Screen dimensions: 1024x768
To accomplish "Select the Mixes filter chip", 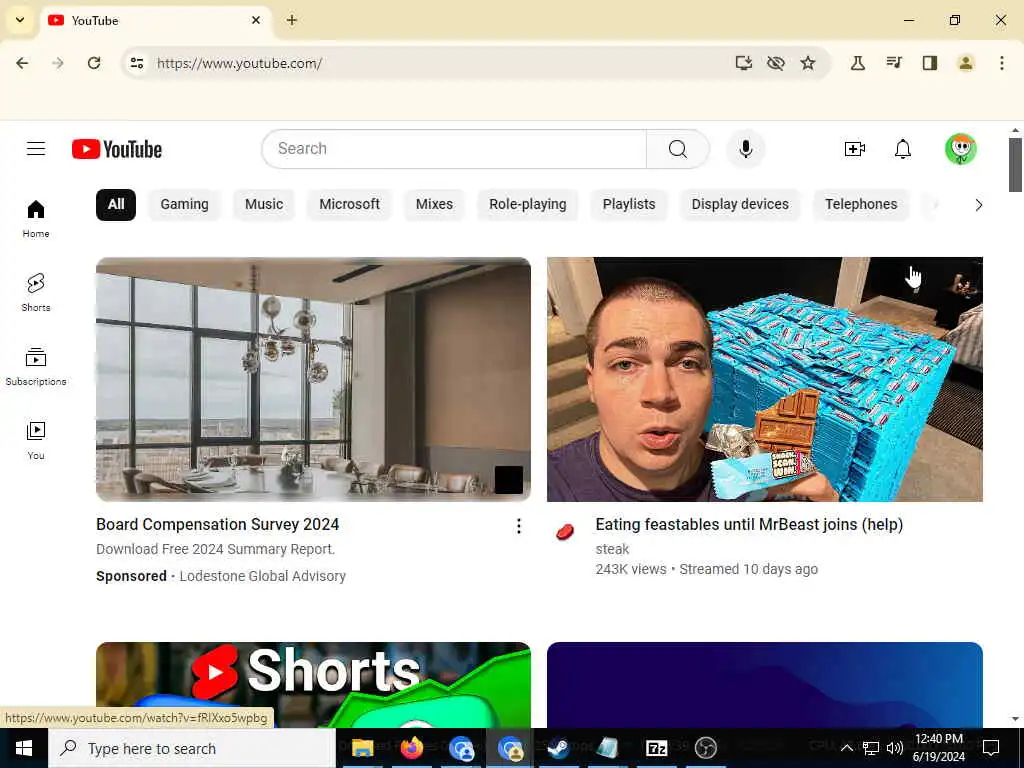I will (434, 204).
